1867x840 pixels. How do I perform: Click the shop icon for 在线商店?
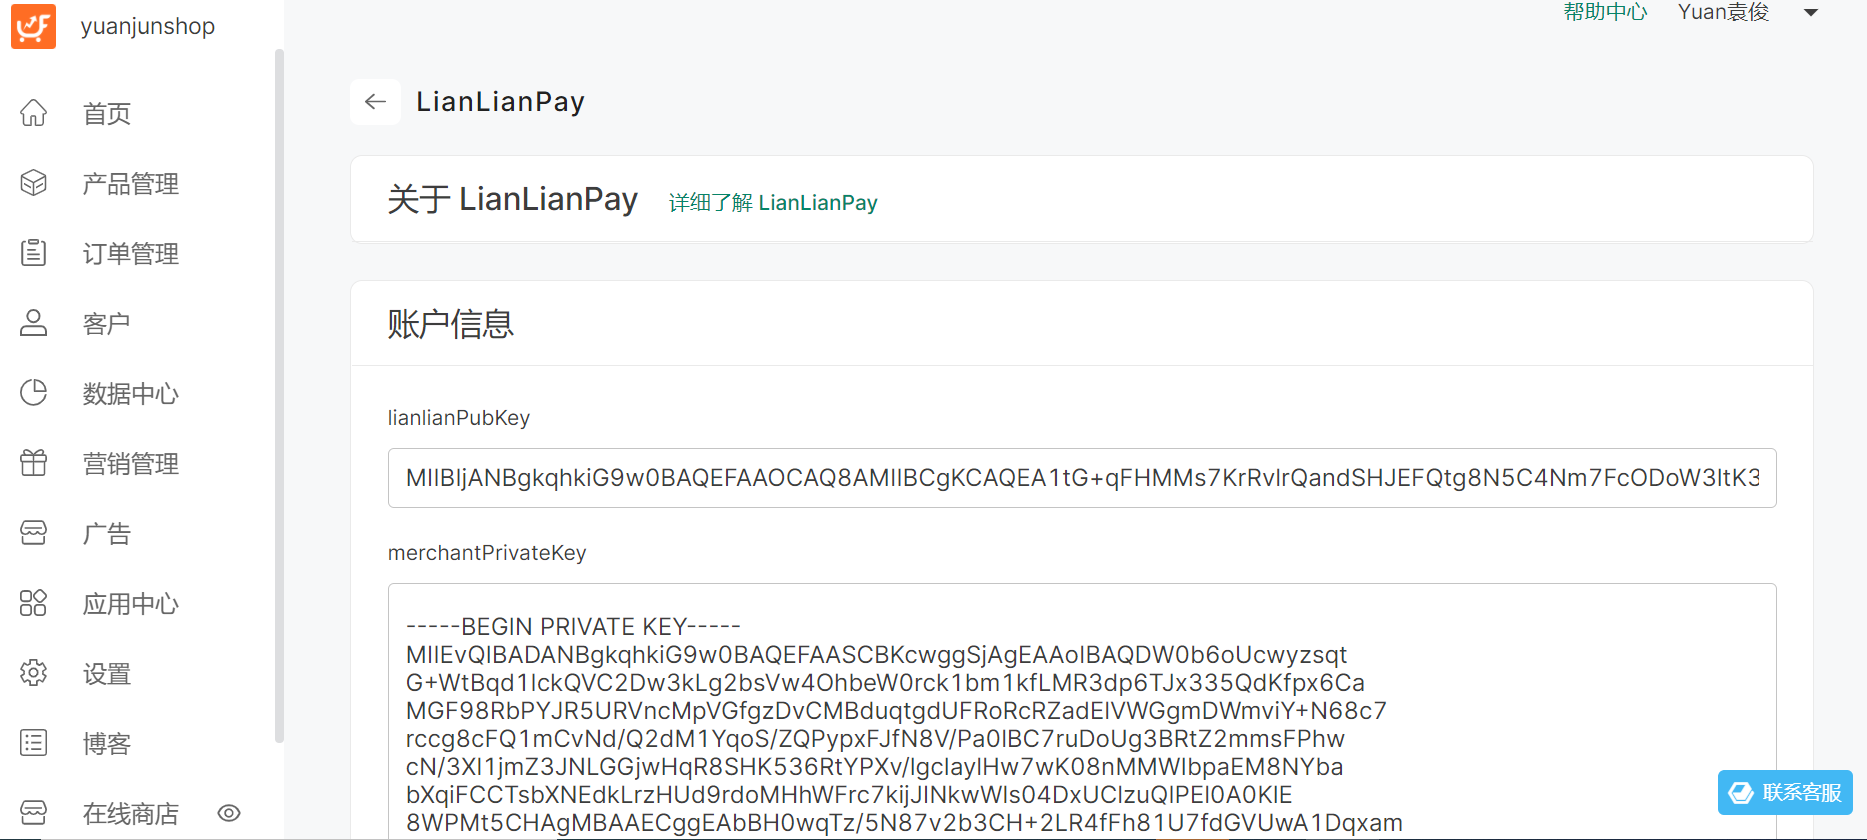(x=34, y=812)
